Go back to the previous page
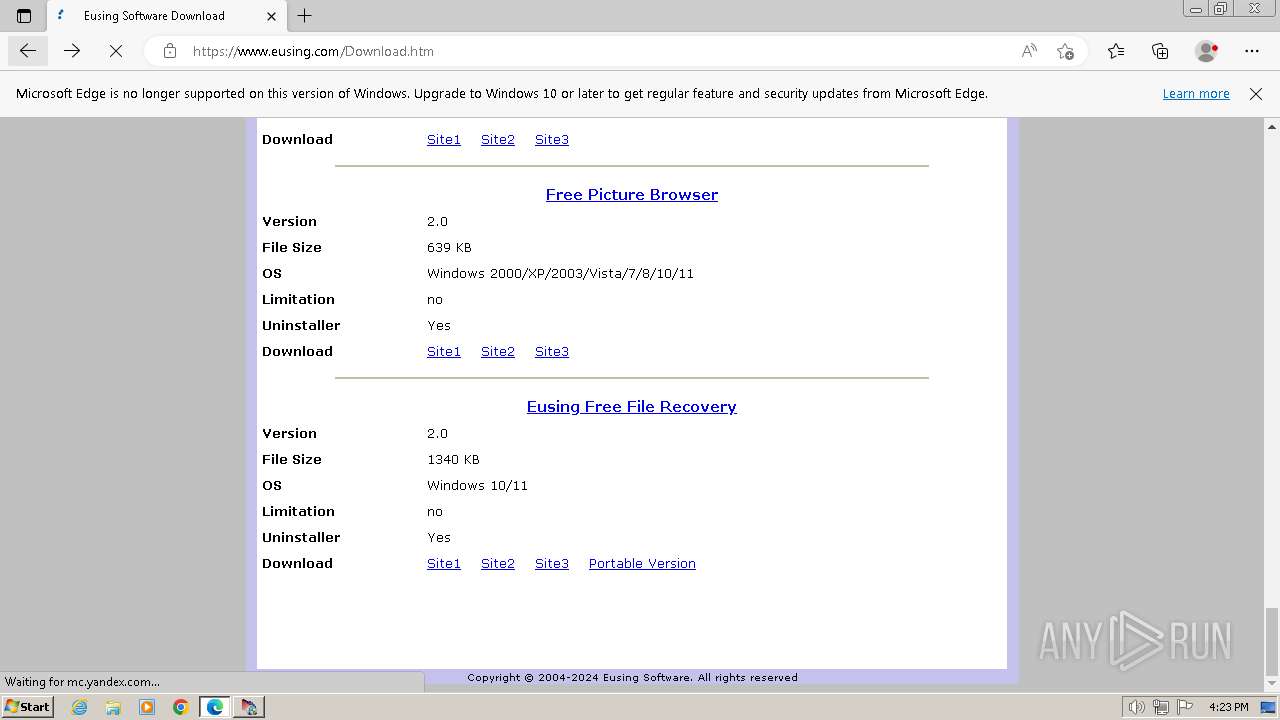1280x720 pixels. pos(28,51)
